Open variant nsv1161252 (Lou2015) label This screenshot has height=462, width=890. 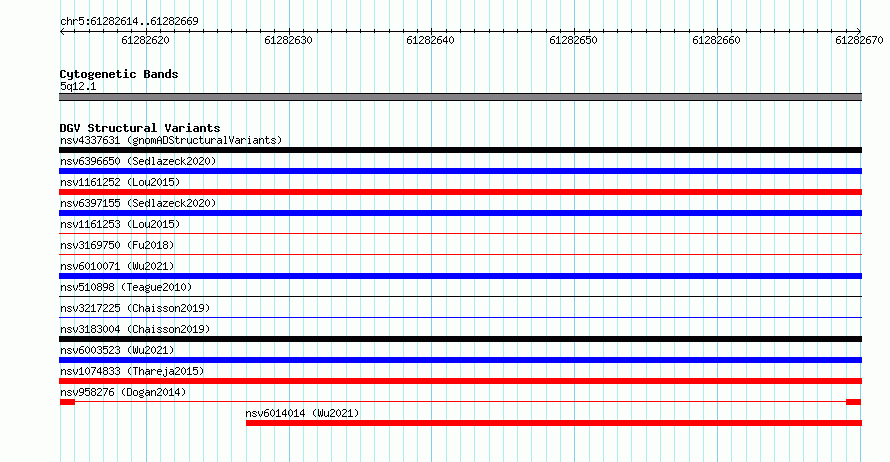click(120, 182)
